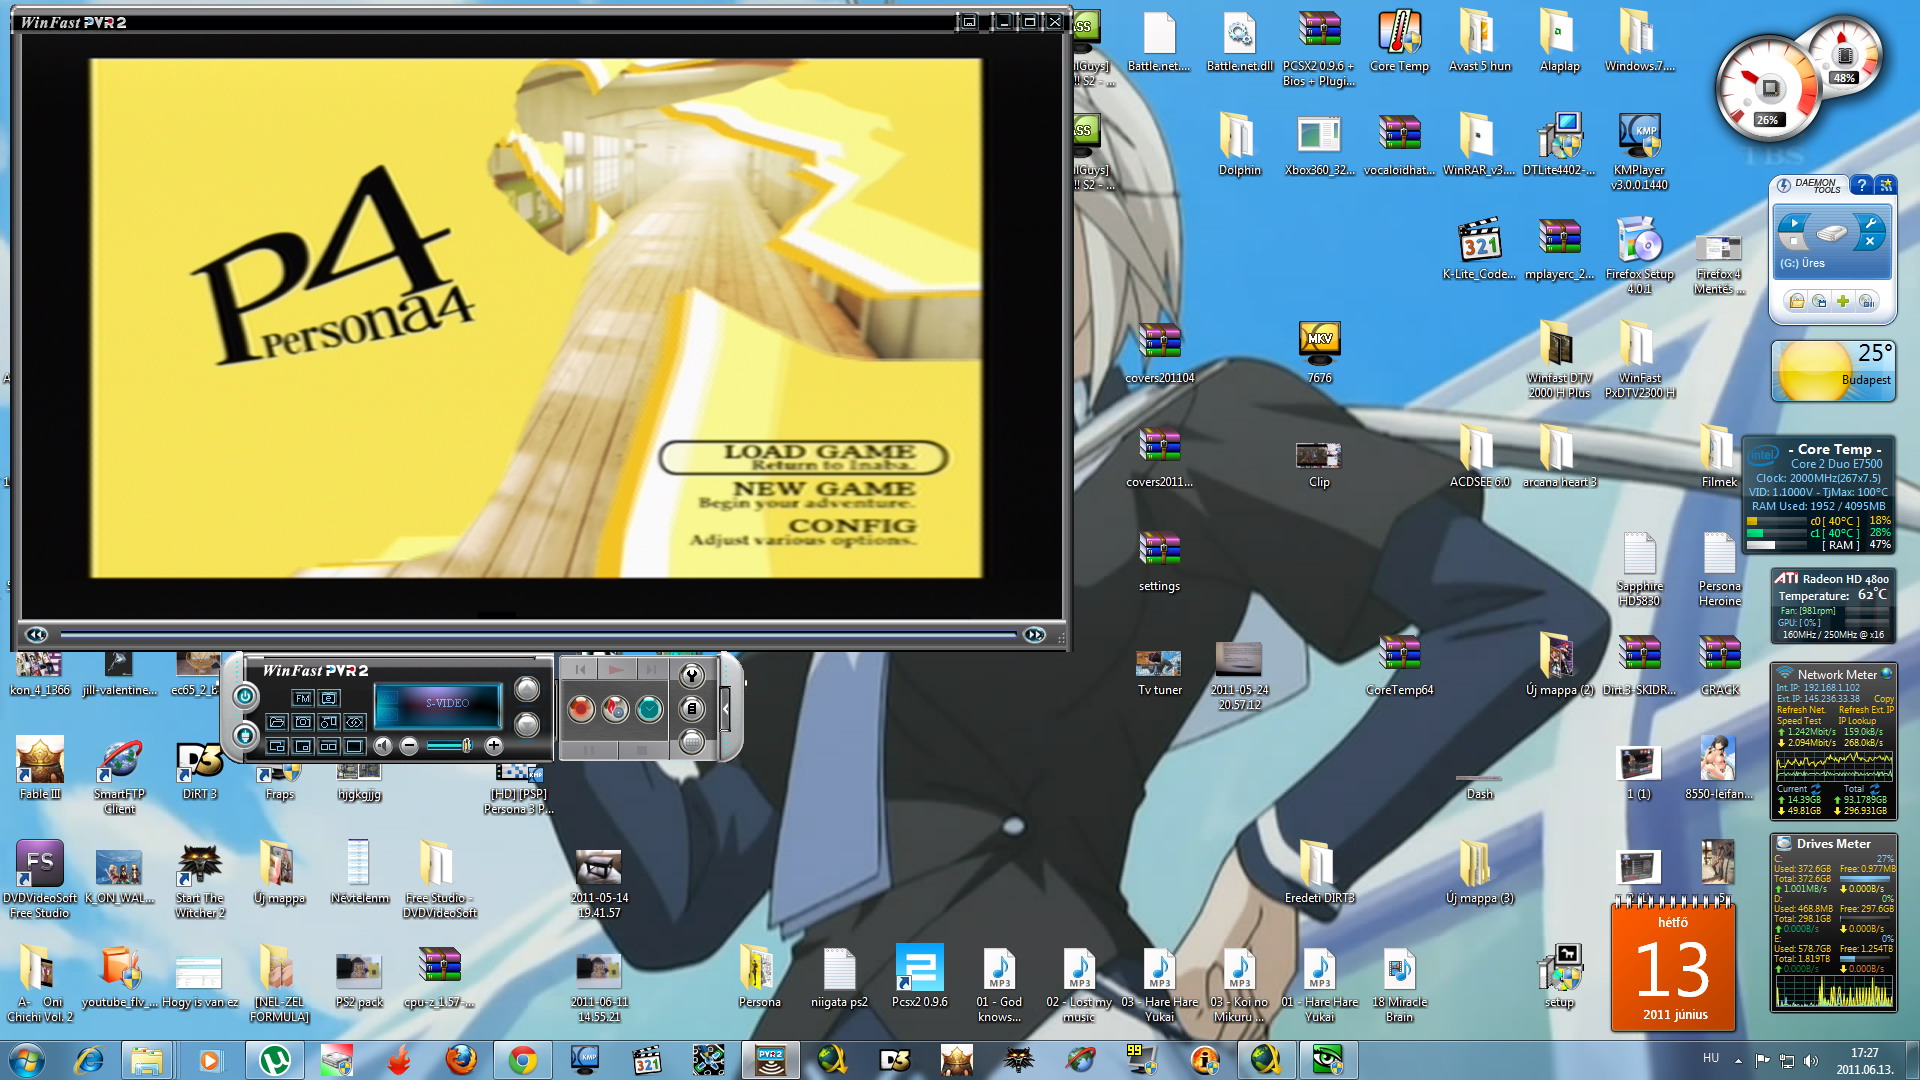The width and height of the screenshot is (1920, 1080).
Task: Collapse the PVR2 side panel arrow
Action: coord(725,709)
